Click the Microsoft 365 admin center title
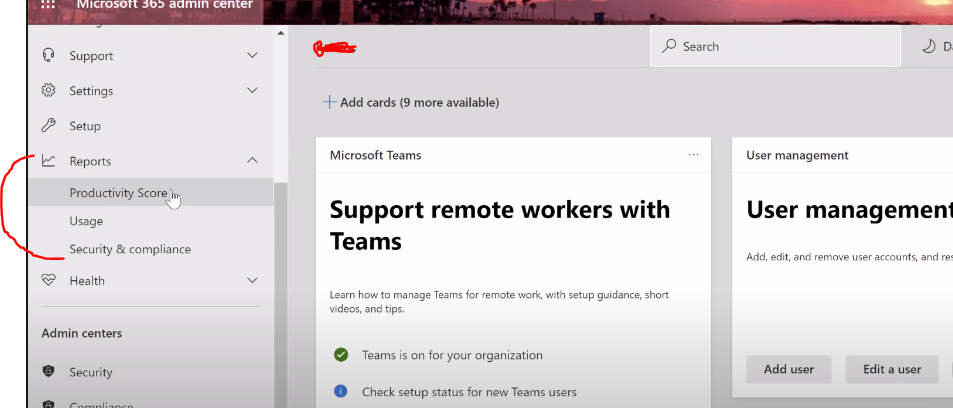This screenshot has height=408, width=953. click(x=164, y=4)
